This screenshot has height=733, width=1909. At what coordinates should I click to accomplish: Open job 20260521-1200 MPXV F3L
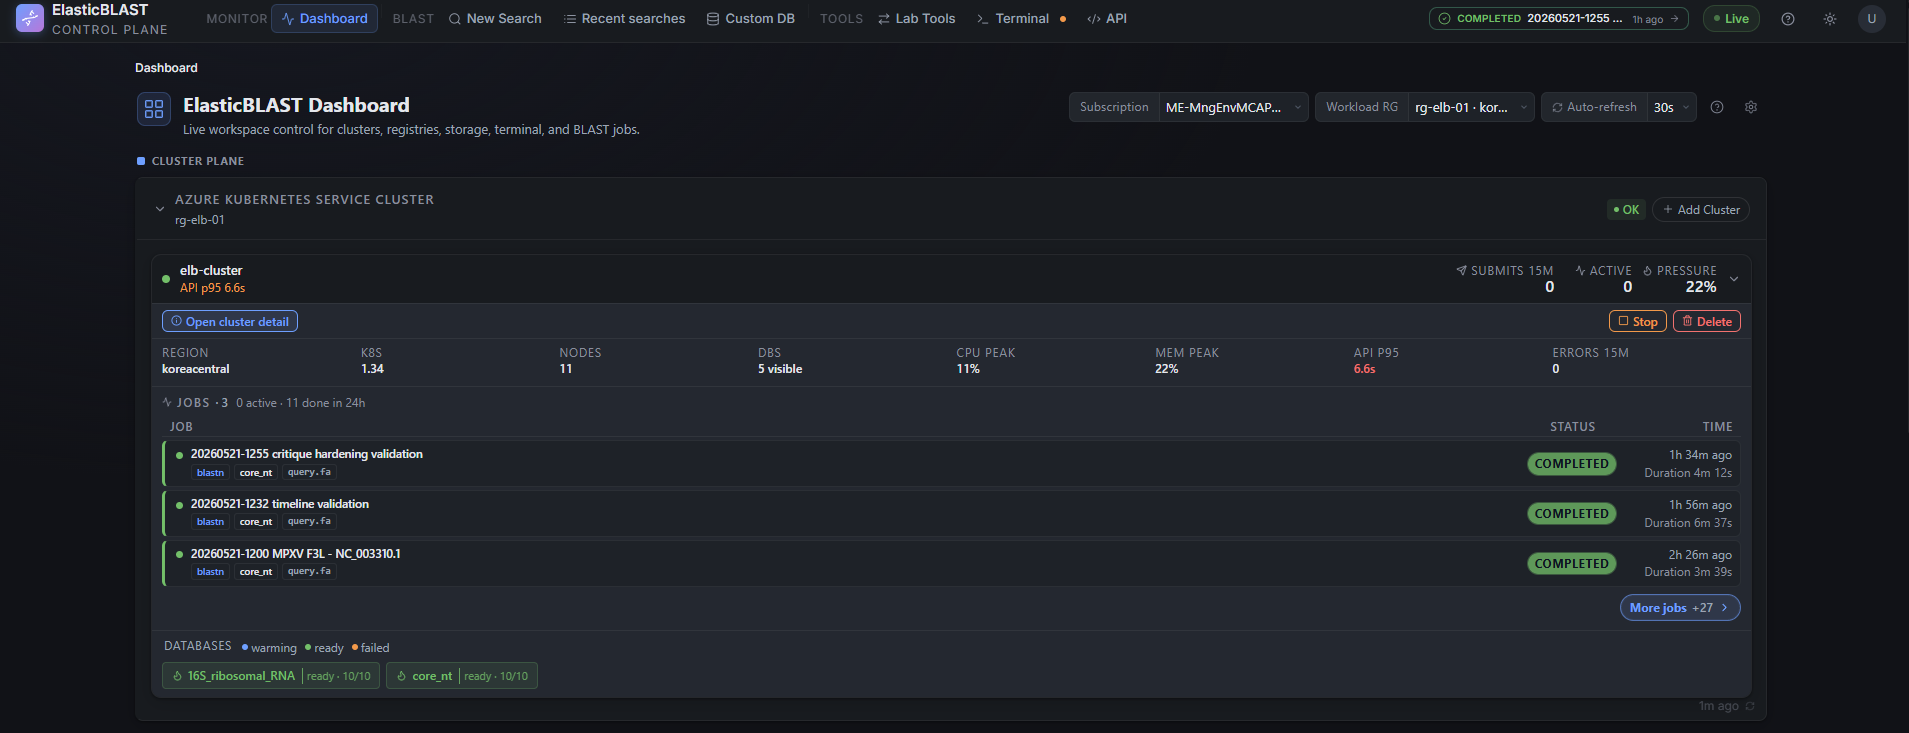(x=951, y=563)
